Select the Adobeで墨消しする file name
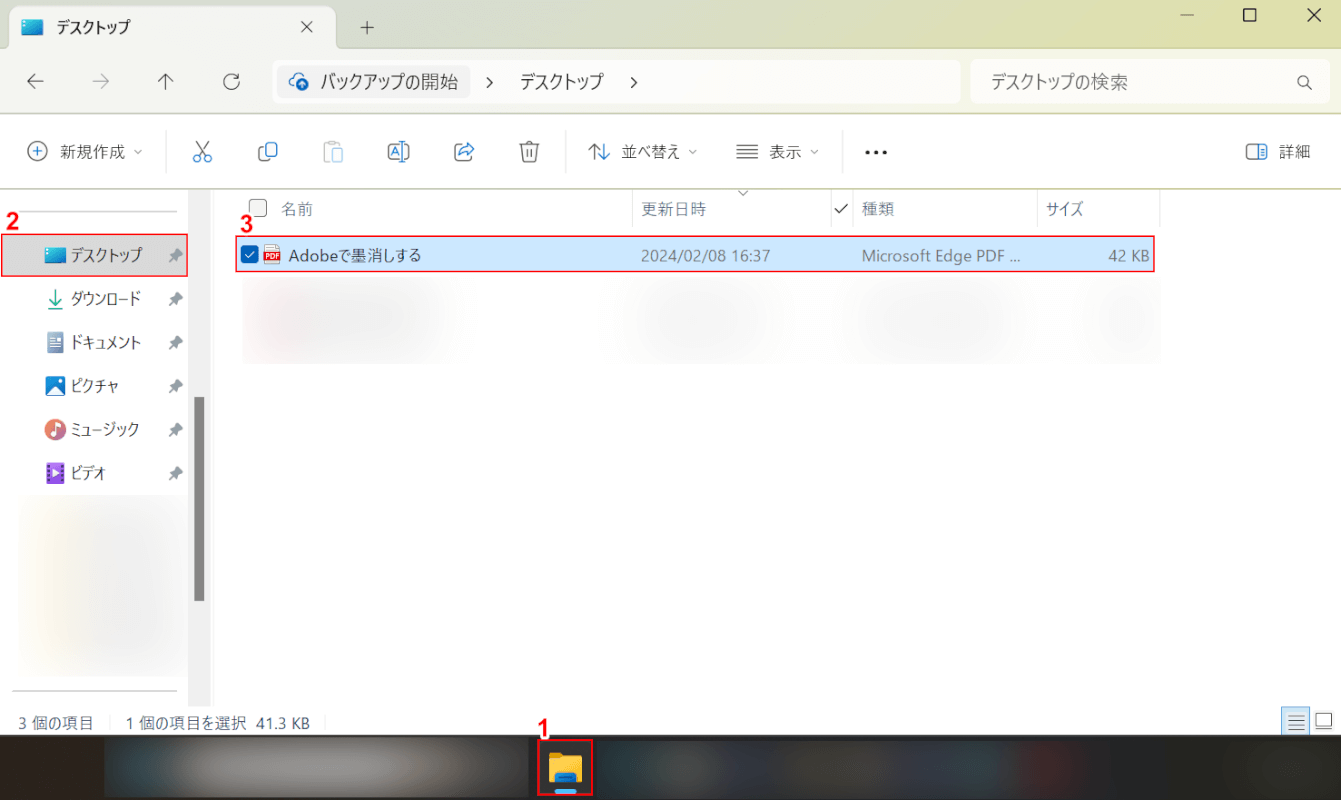The image size is (1341, 800). [x=355, y=255]
